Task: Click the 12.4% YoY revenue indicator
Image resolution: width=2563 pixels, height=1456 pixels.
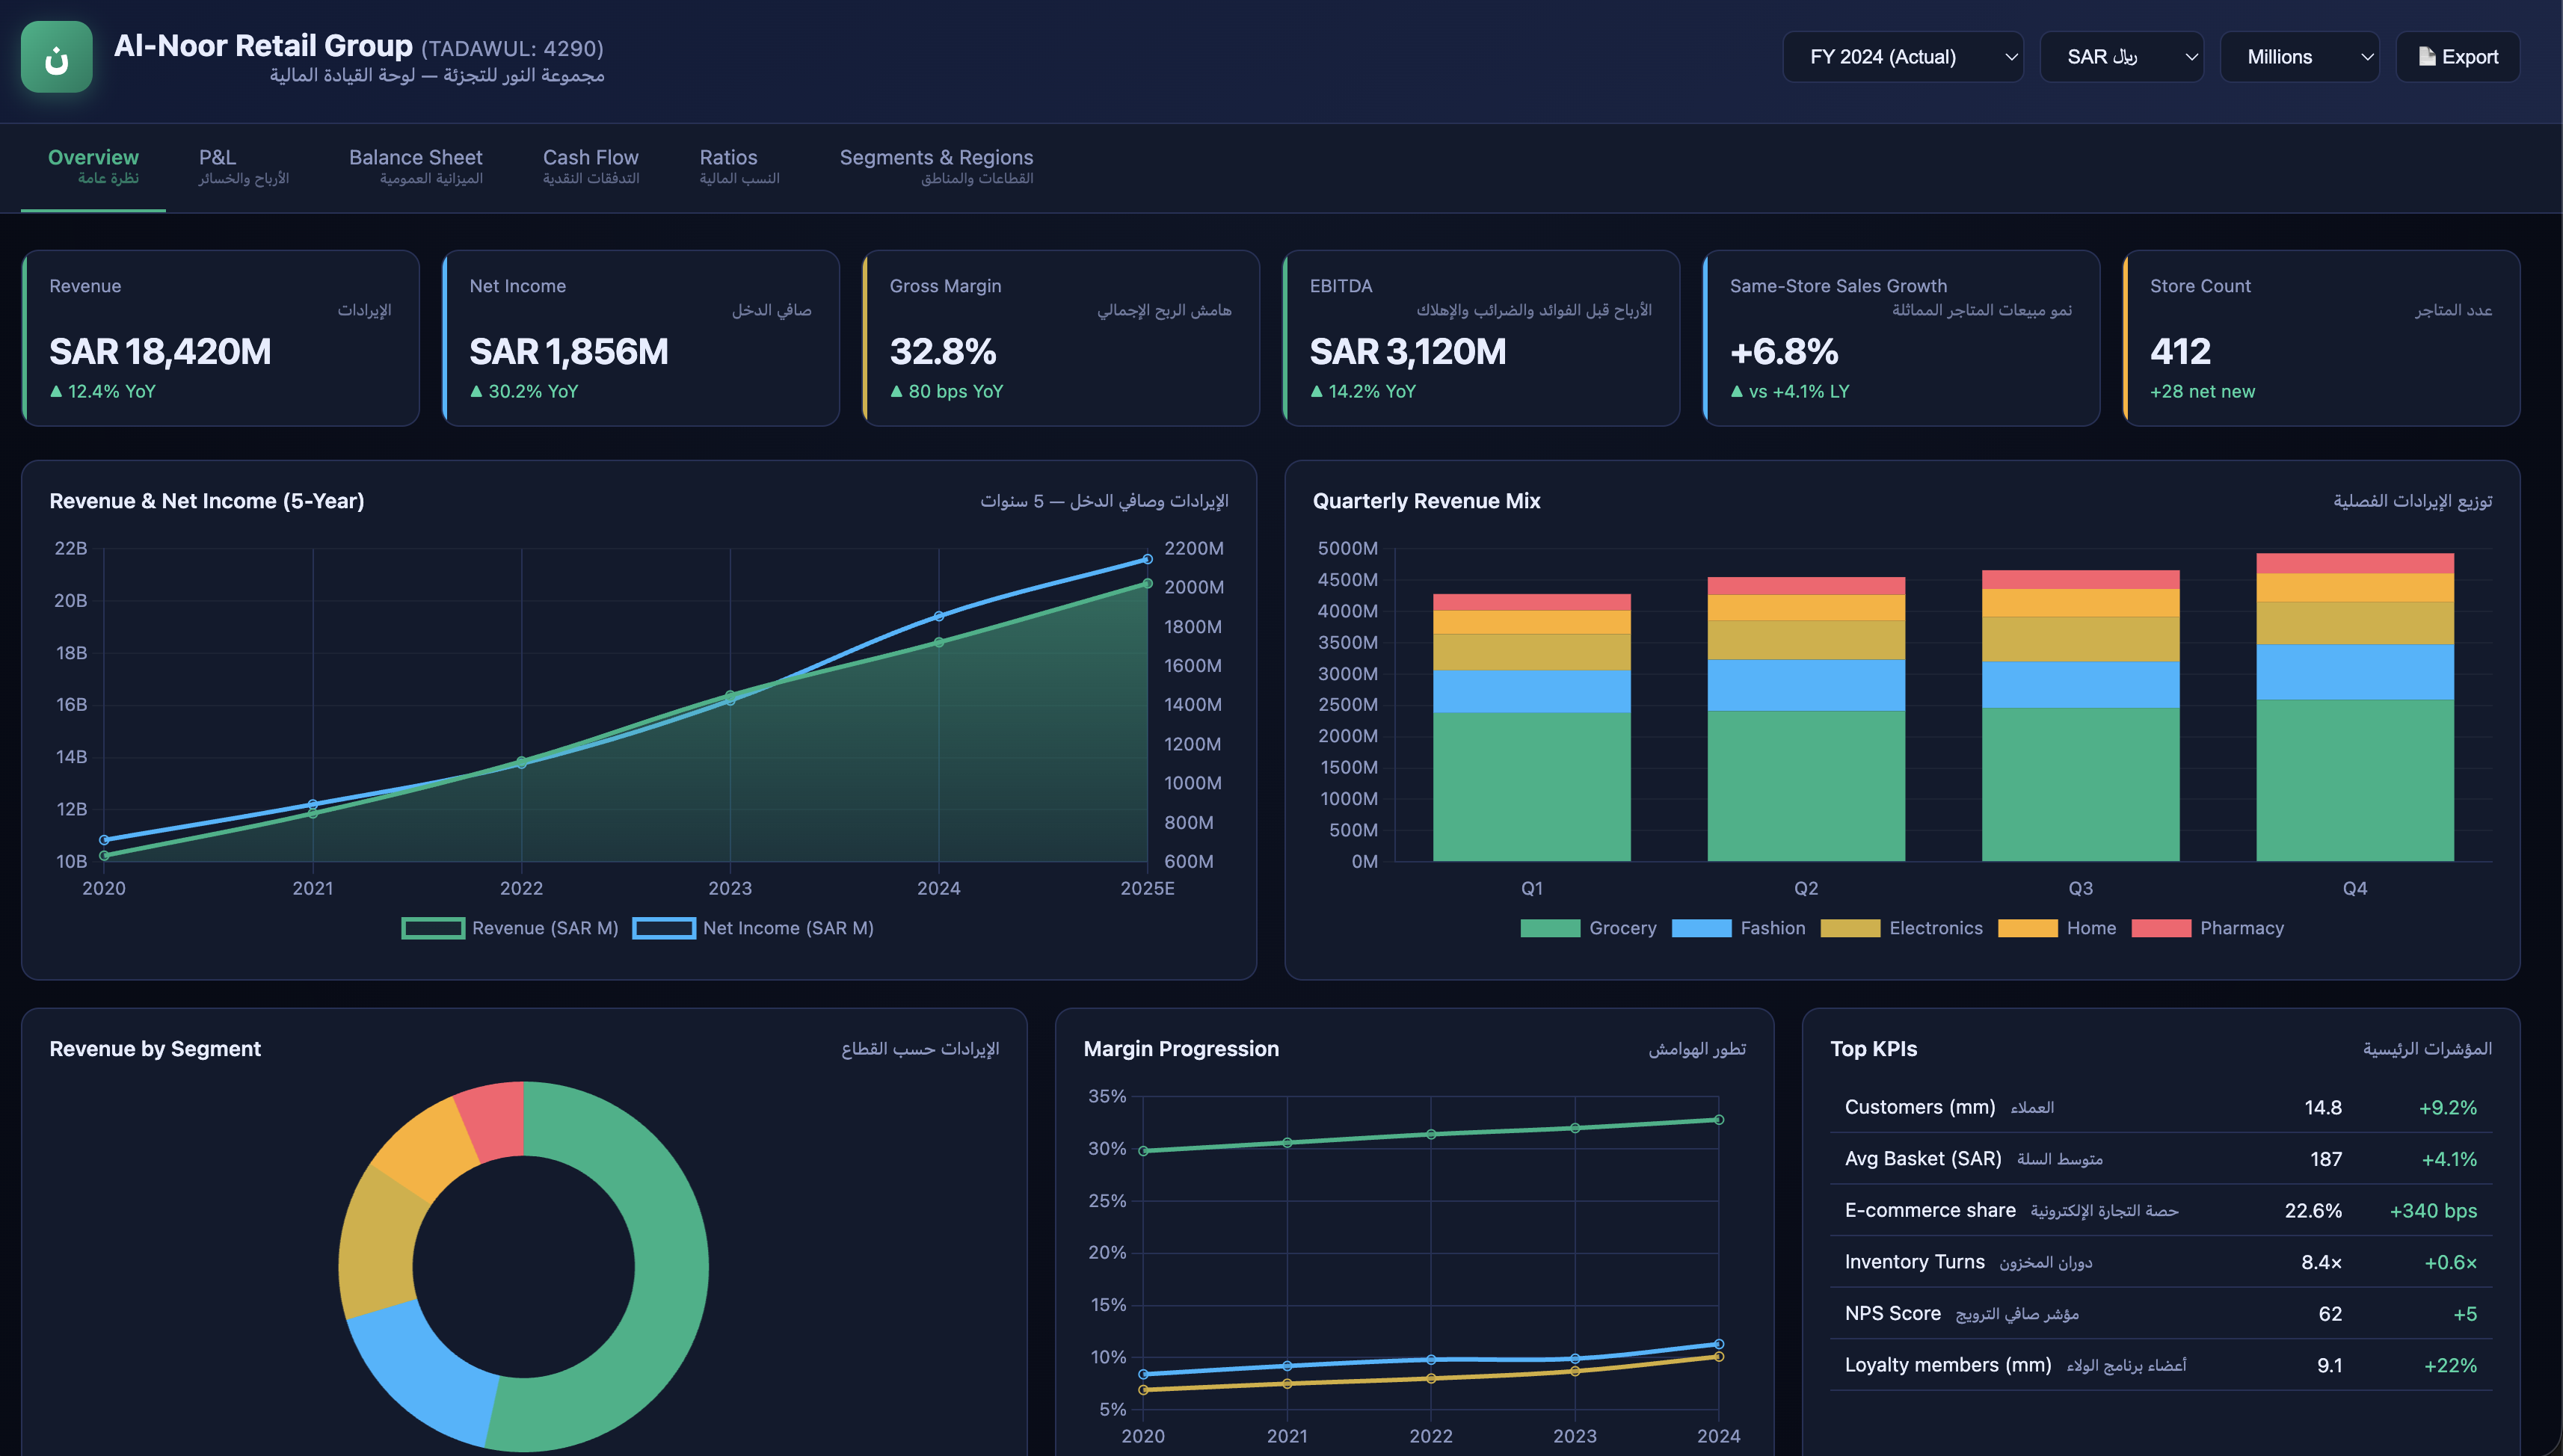Action: click(x=103, y=392)
